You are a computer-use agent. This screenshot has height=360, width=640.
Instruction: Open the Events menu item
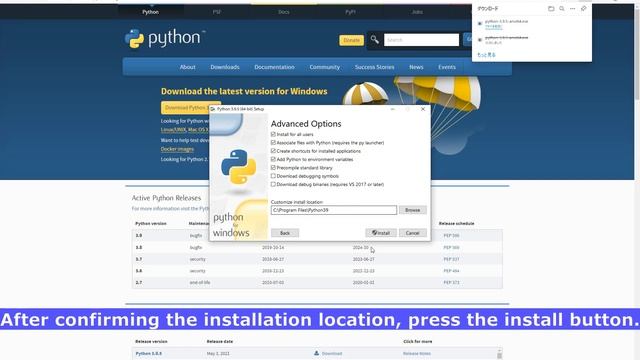pos(447,67)
